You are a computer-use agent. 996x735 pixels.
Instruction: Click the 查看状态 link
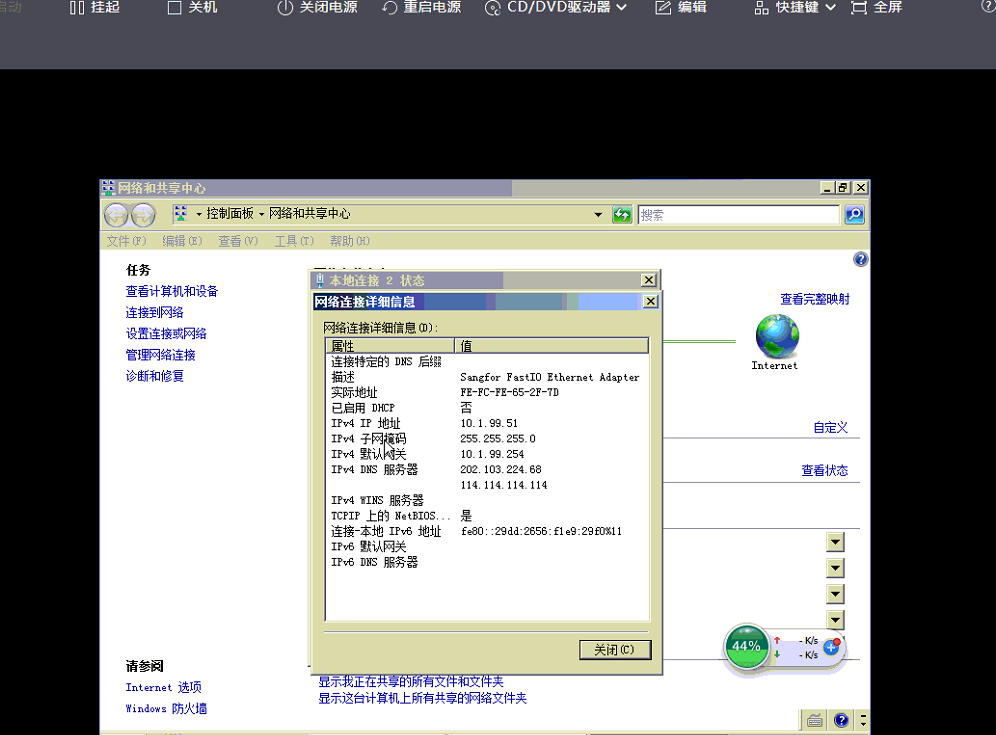(x=824, y=471)
